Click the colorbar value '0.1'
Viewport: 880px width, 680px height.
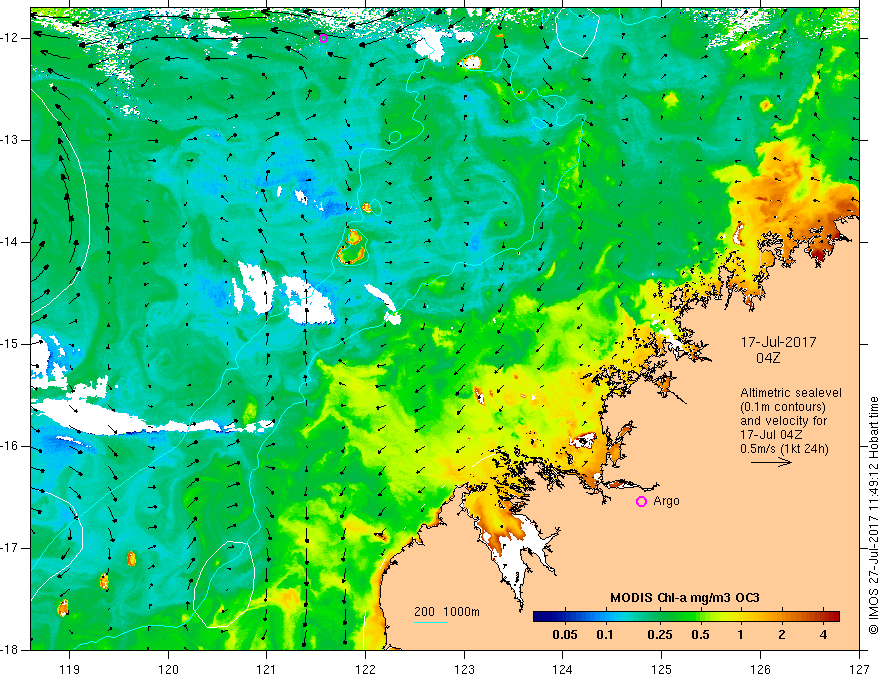tap(604, 635)
